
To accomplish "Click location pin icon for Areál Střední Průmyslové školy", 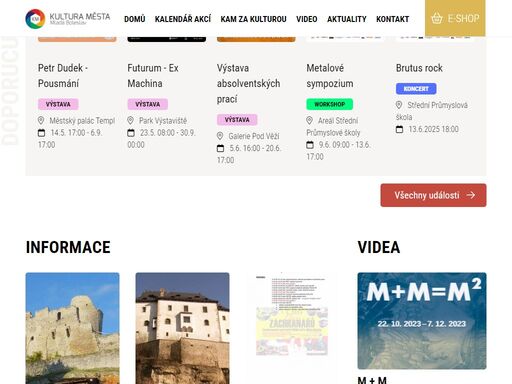I will click(x=310, y=120).
